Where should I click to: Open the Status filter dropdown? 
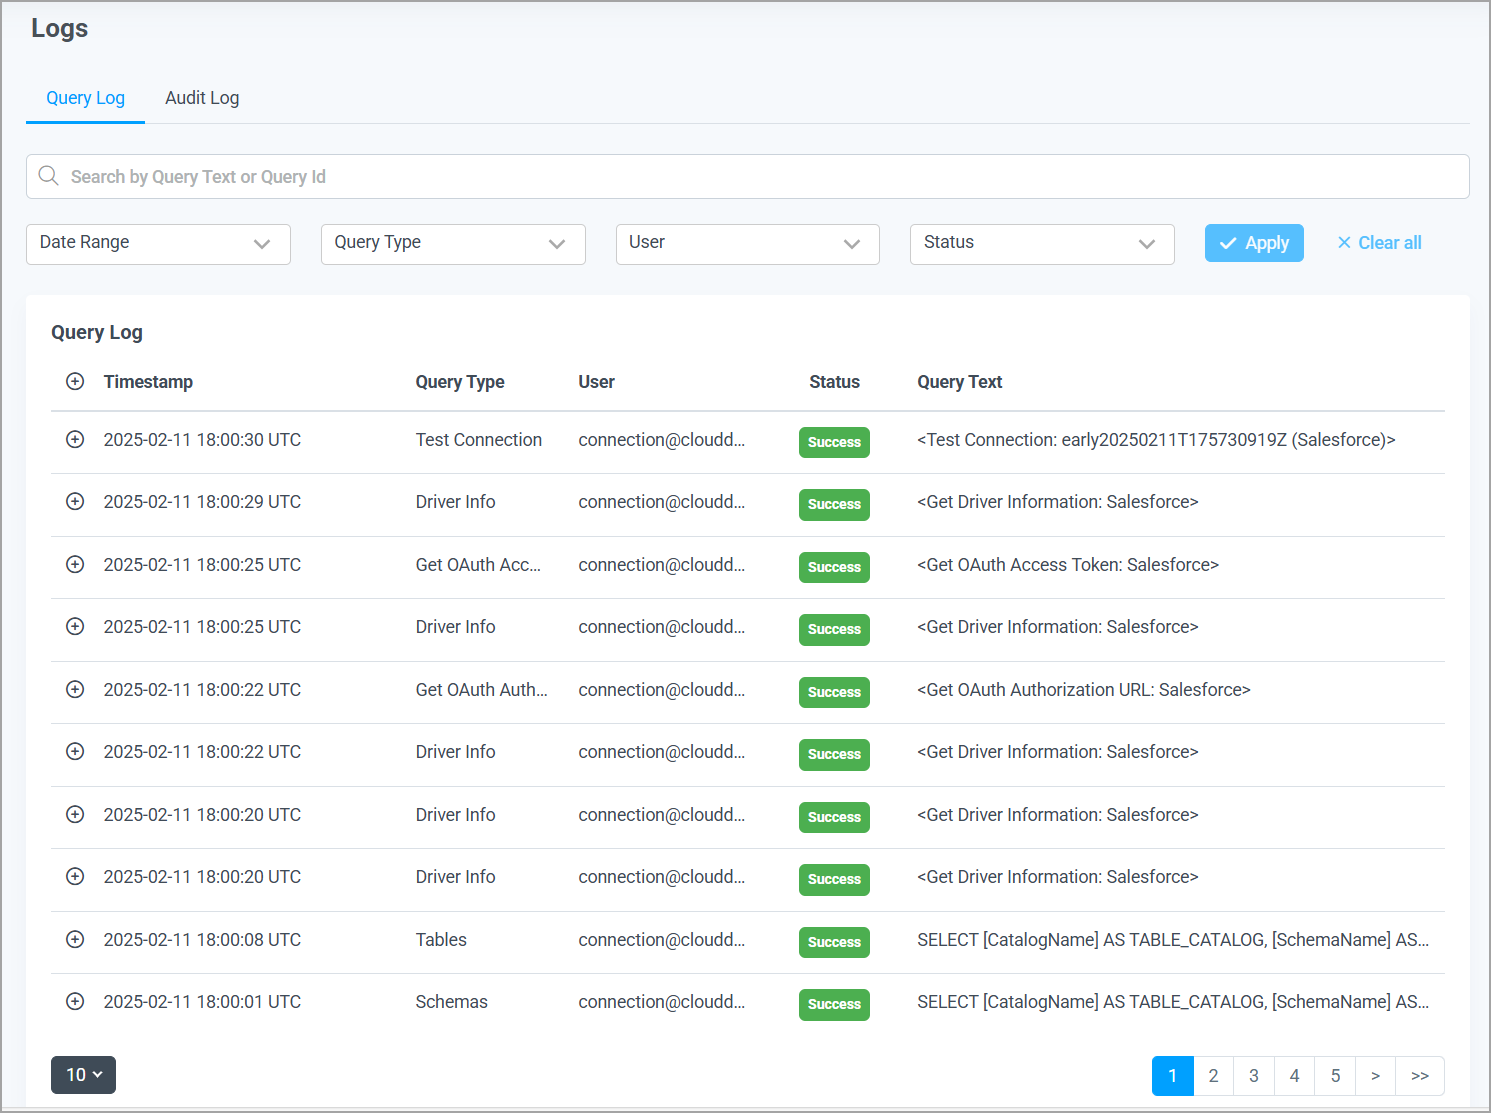(1041, 243)
